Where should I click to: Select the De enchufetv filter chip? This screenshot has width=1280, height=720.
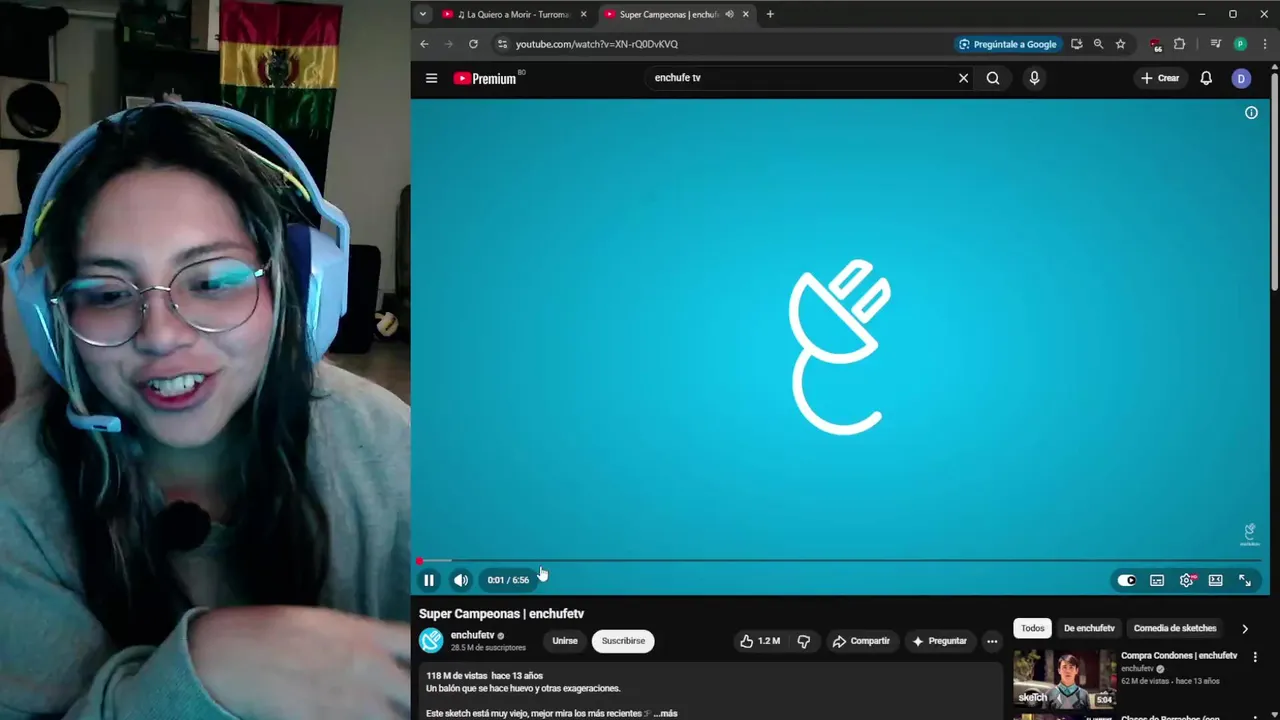pos(1089,628)
